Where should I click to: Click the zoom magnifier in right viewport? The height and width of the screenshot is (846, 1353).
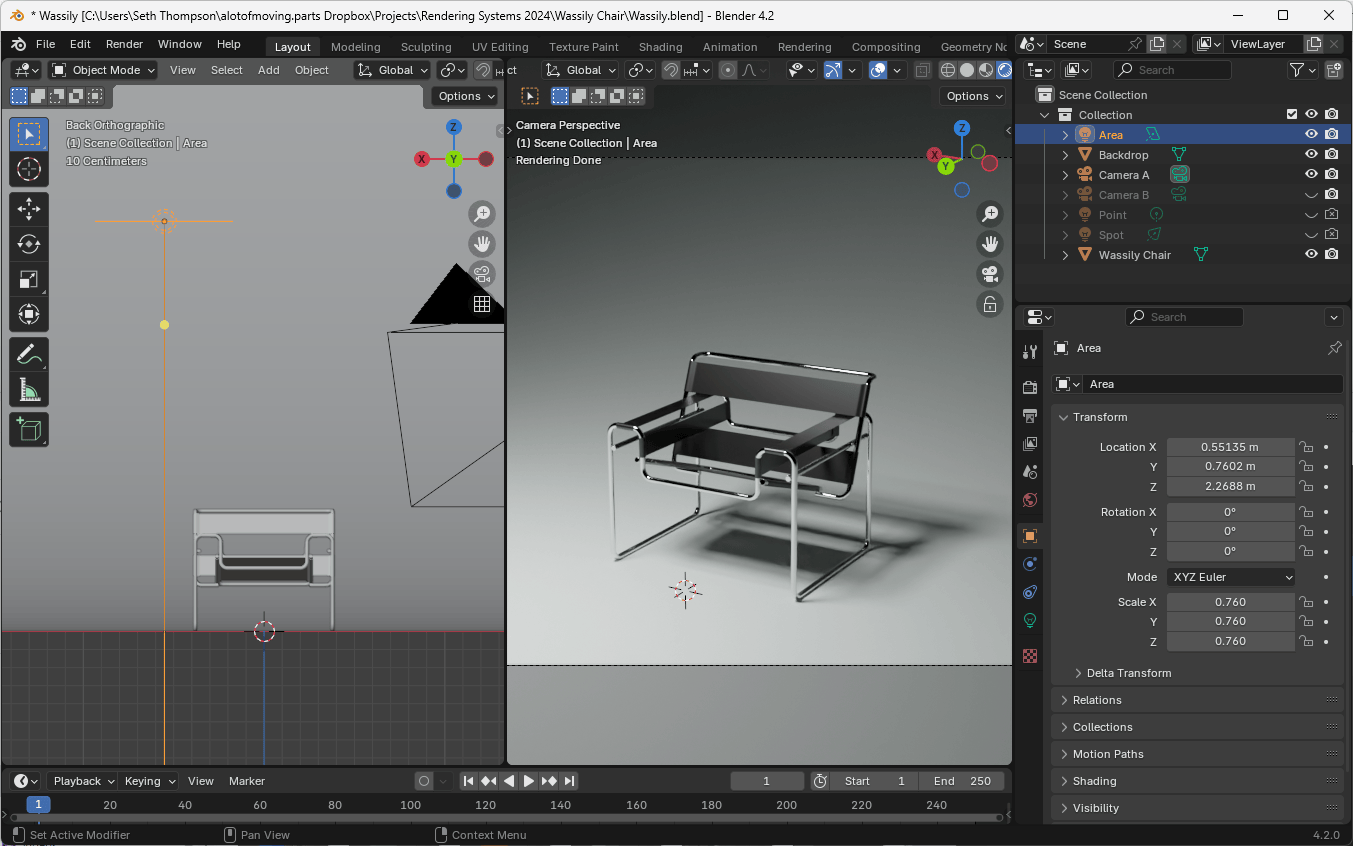(990, 214)
